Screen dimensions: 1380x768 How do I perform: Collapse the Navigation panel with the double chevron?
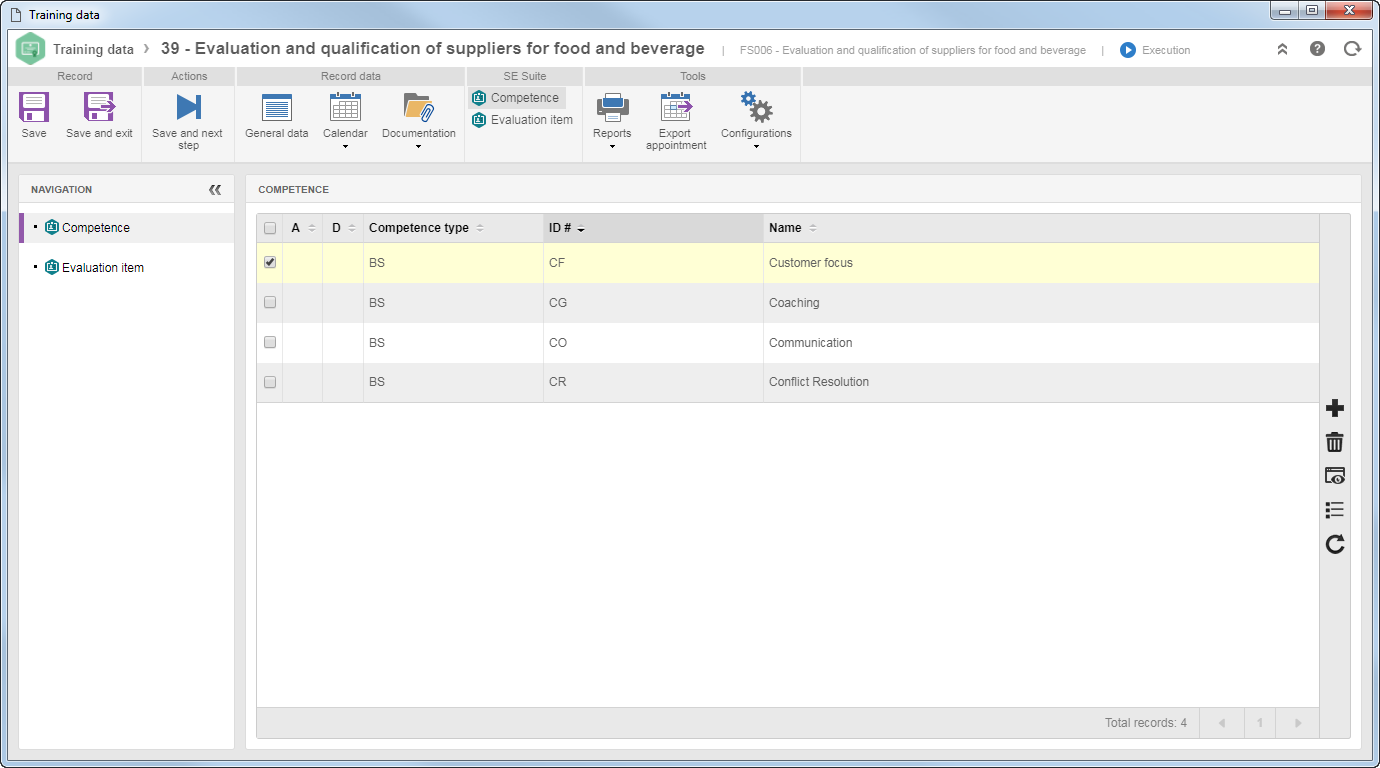215,189
